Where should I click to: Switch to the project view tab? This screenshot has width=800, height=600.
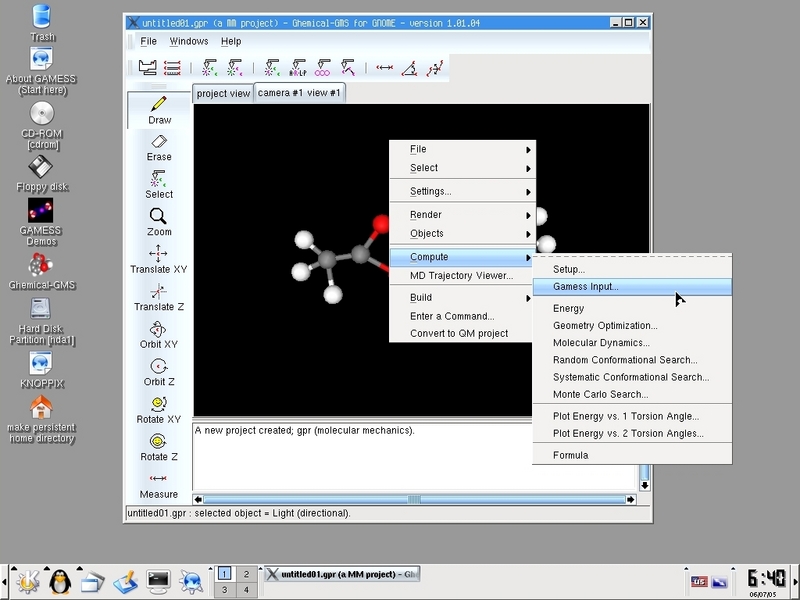pyautogui.click(x=223, y=94)
